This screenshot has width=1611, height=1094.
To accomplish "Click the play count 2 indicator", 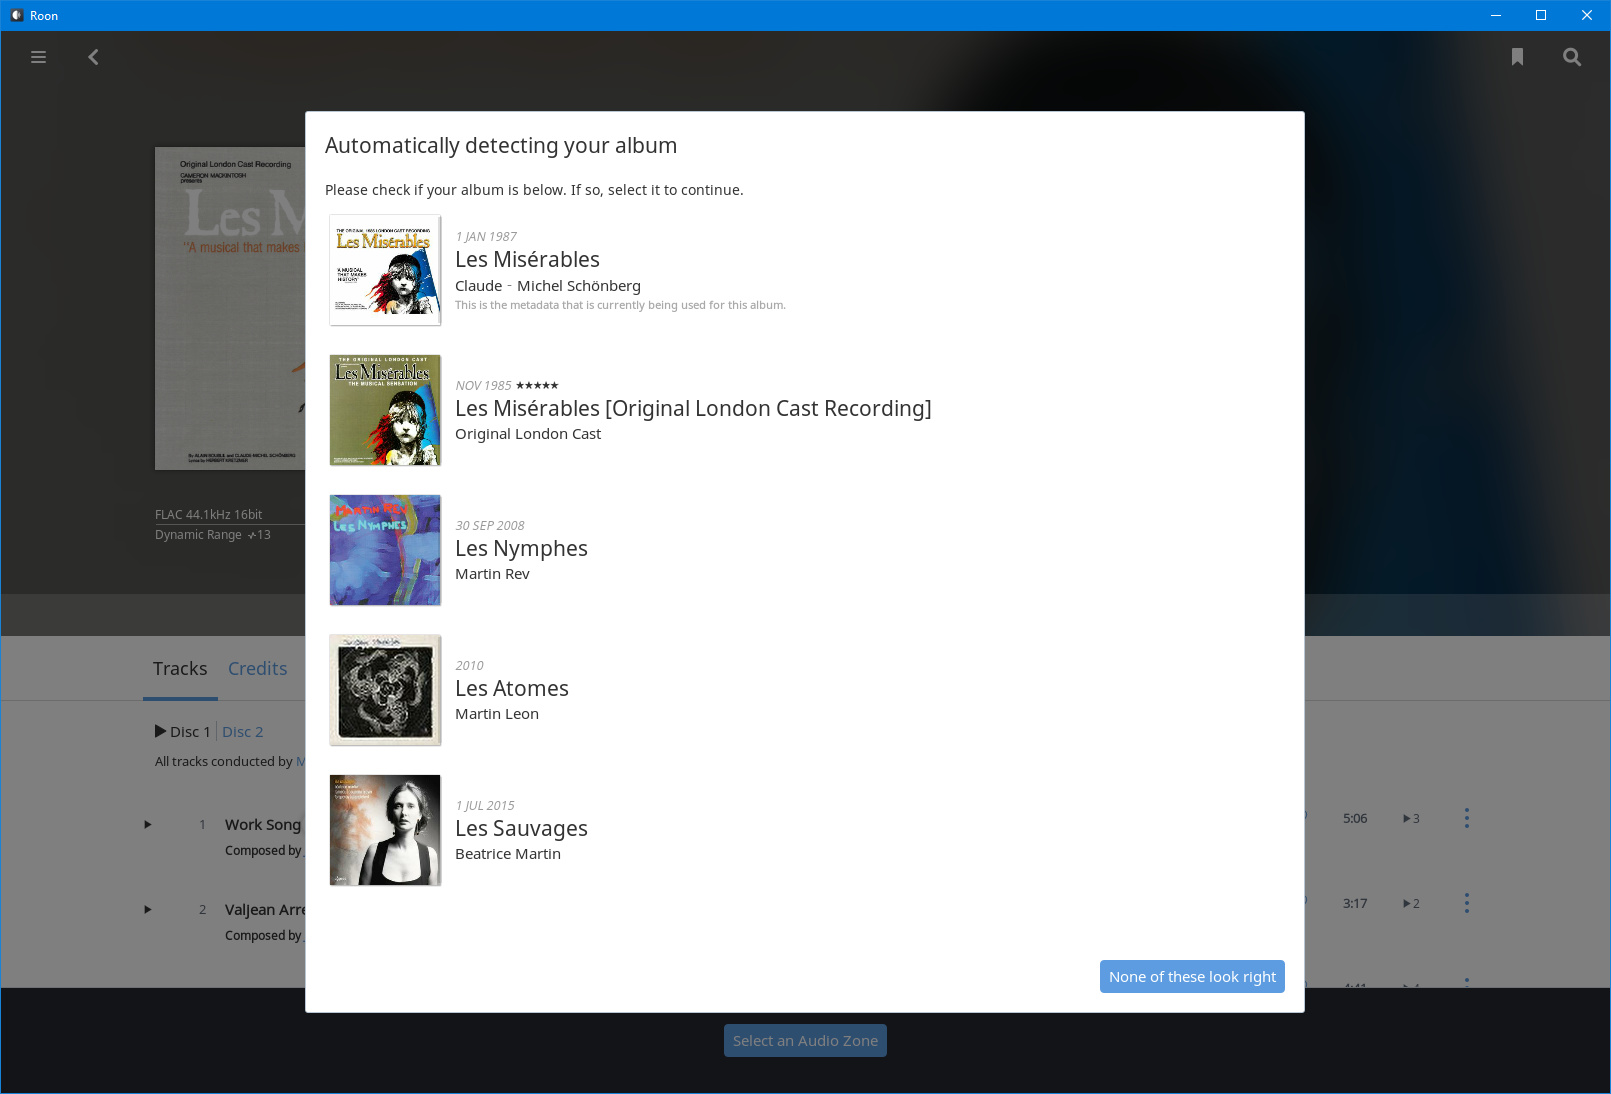I will (x=1411, y=903).
